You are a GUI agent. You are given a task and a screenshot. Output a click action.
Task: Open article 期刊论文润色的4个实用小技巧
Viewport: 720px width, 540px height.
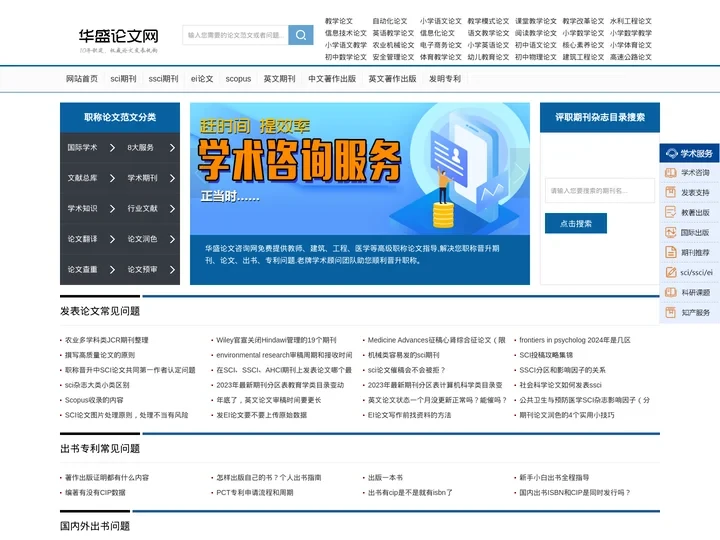pos(567,415)
